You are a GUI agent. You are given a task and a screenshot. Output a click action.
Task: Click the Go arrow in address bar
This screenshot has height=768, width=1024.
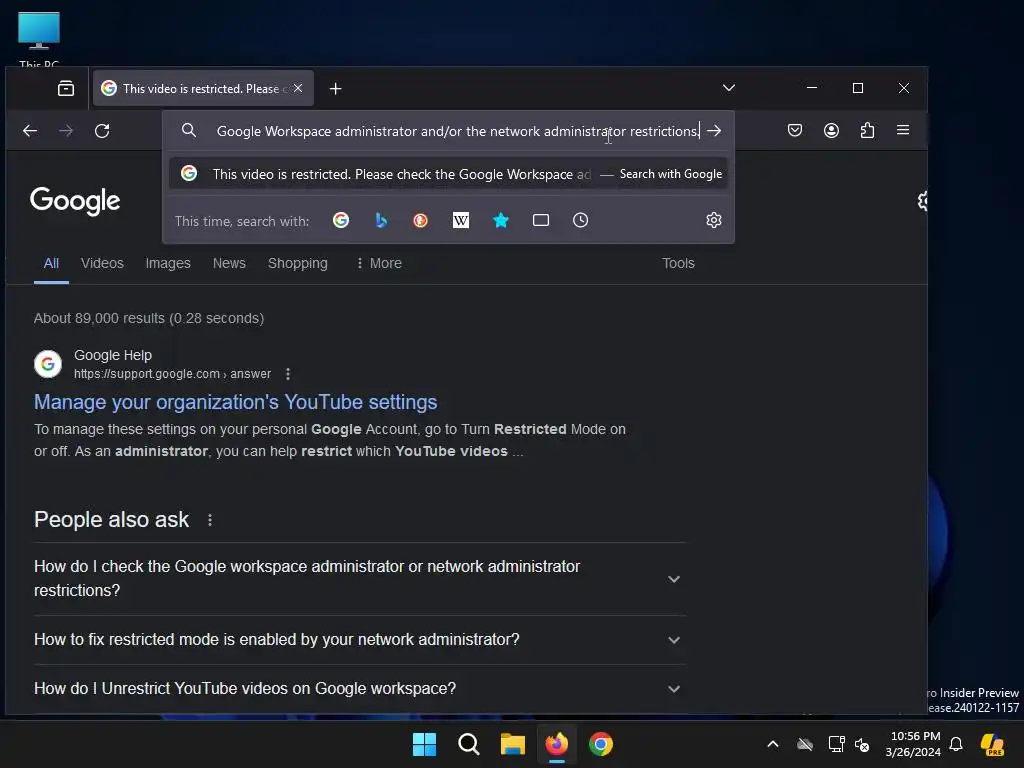coord(714,131)
